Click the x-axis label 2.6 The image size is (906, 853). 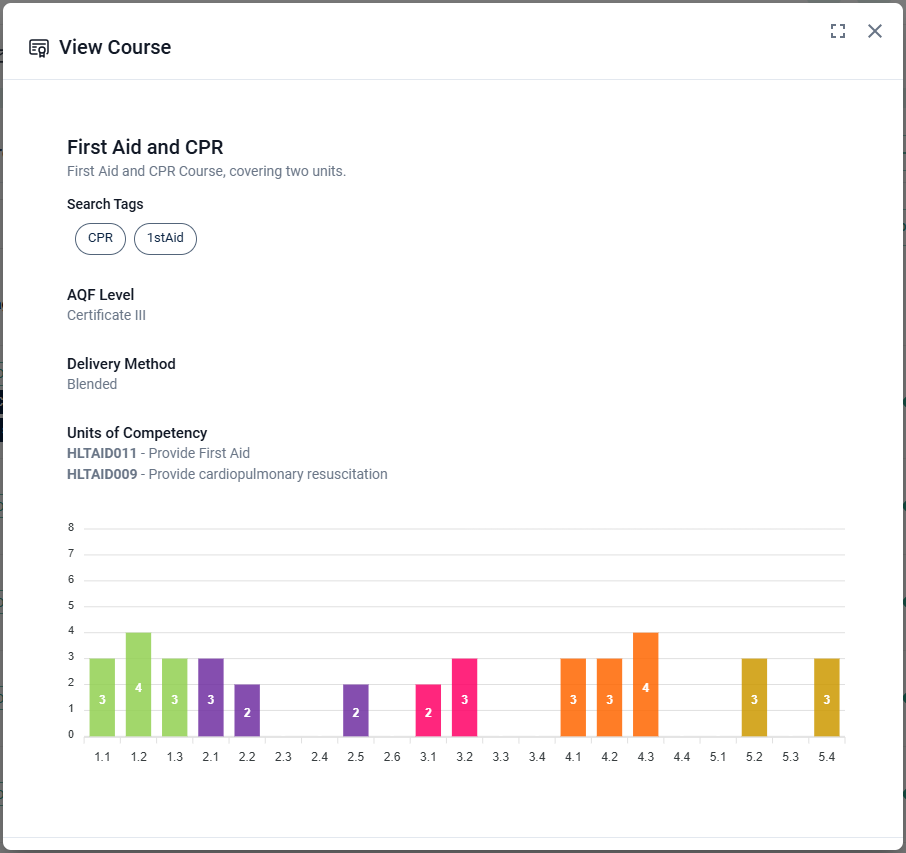[392, 757]
